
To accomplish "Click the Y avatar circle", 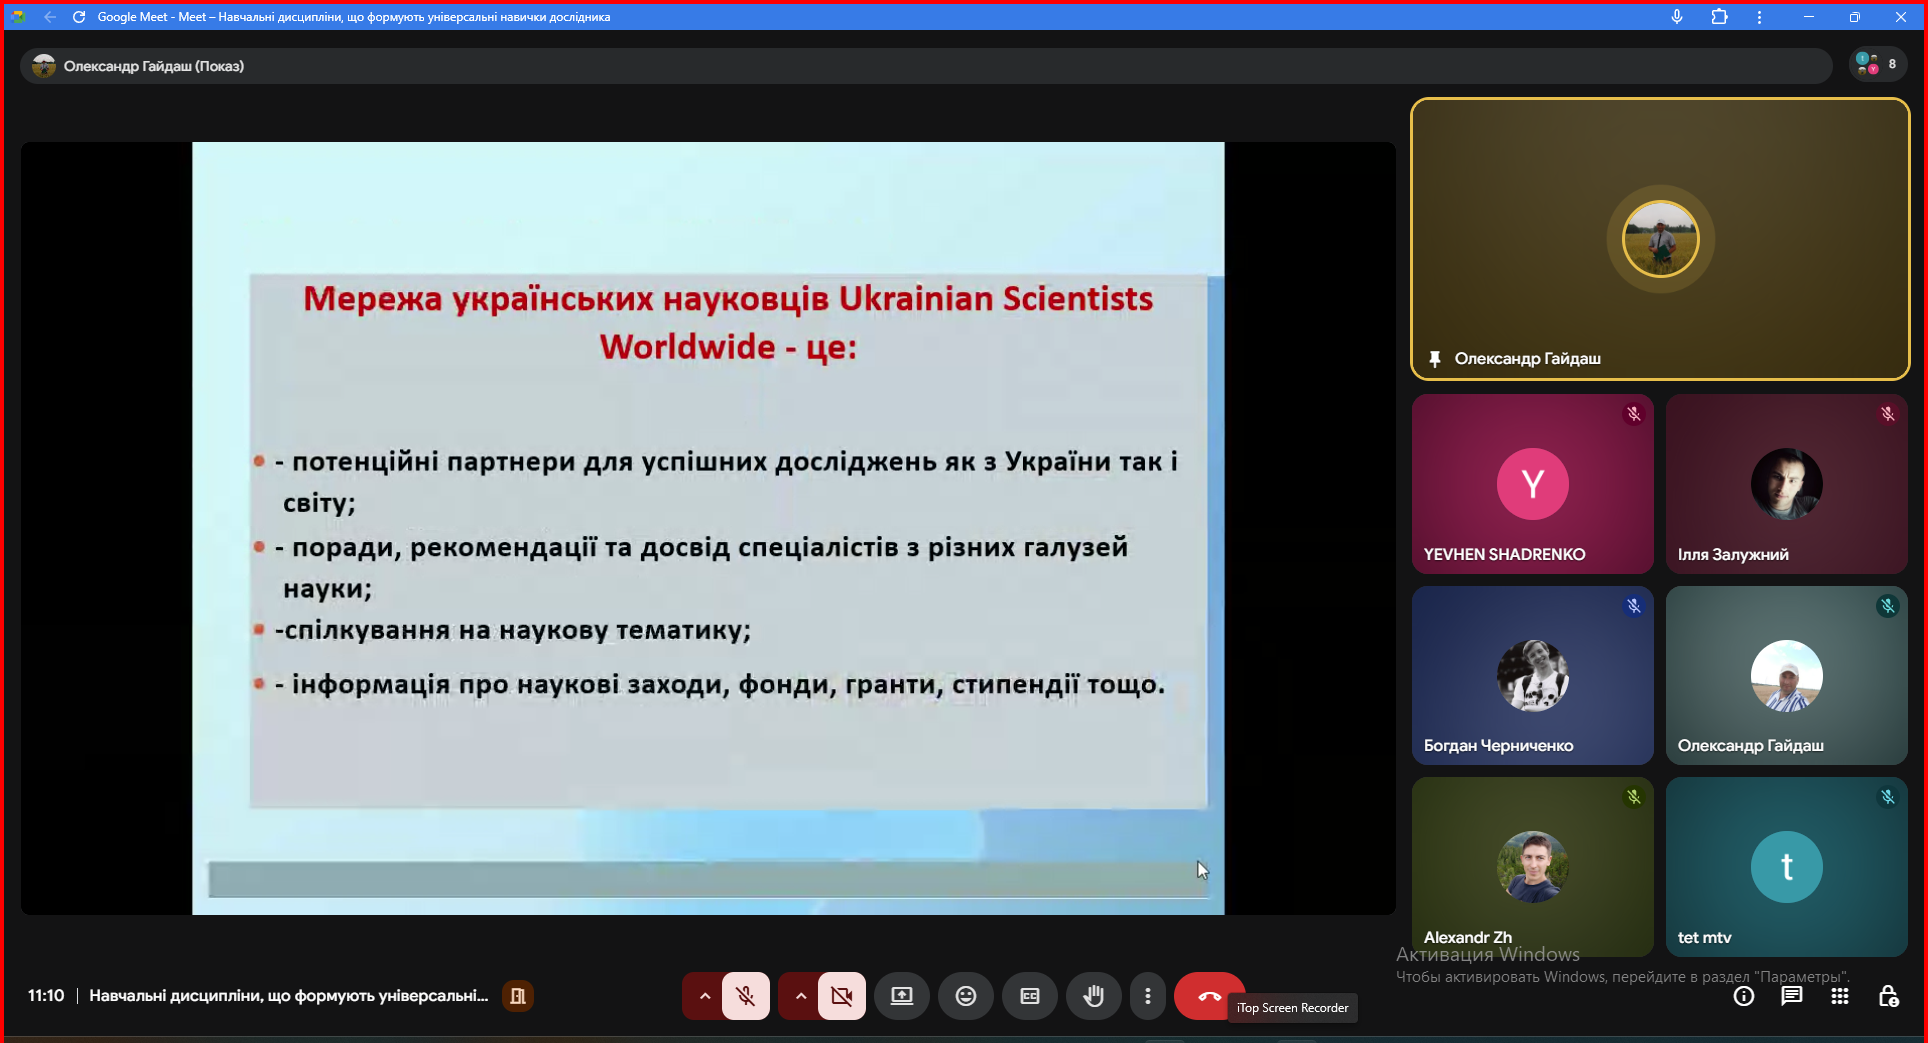I will tap(1532, 484).
